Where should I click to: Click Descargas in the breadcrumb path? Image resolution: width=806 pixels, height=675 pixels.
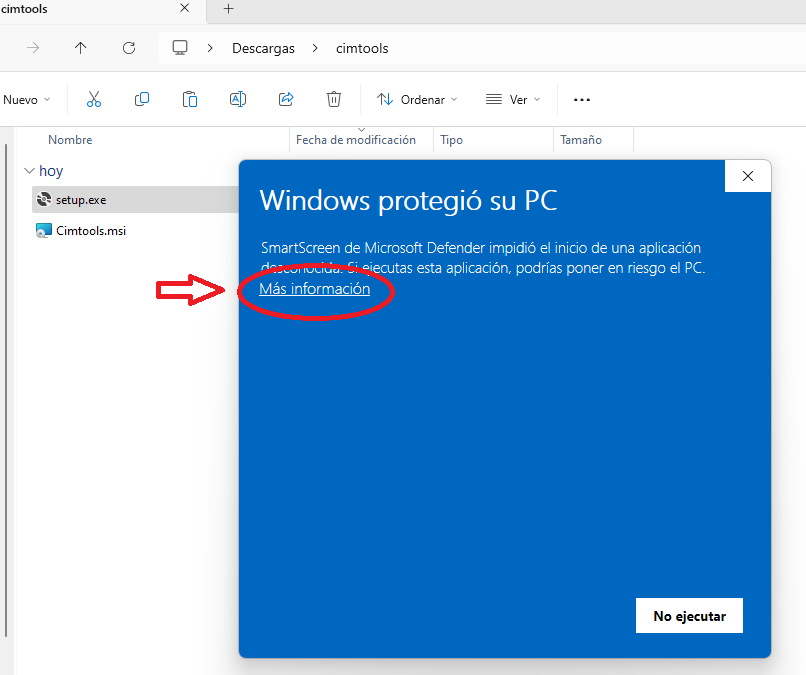[x=263, y=48]
